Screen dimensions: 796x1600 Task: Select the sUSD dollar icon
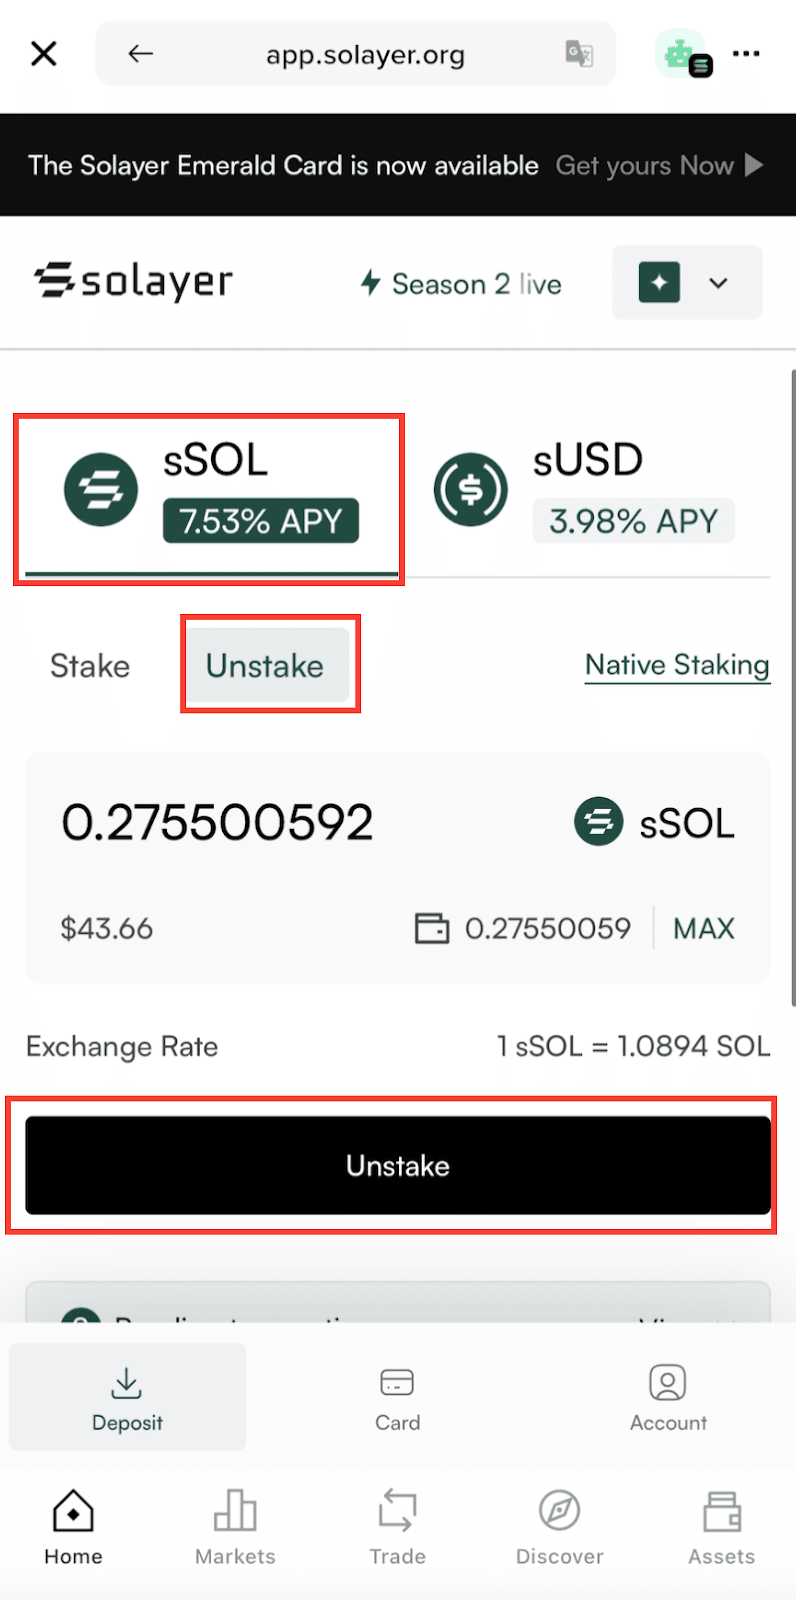pyautogui.click(x=471, y=490)
